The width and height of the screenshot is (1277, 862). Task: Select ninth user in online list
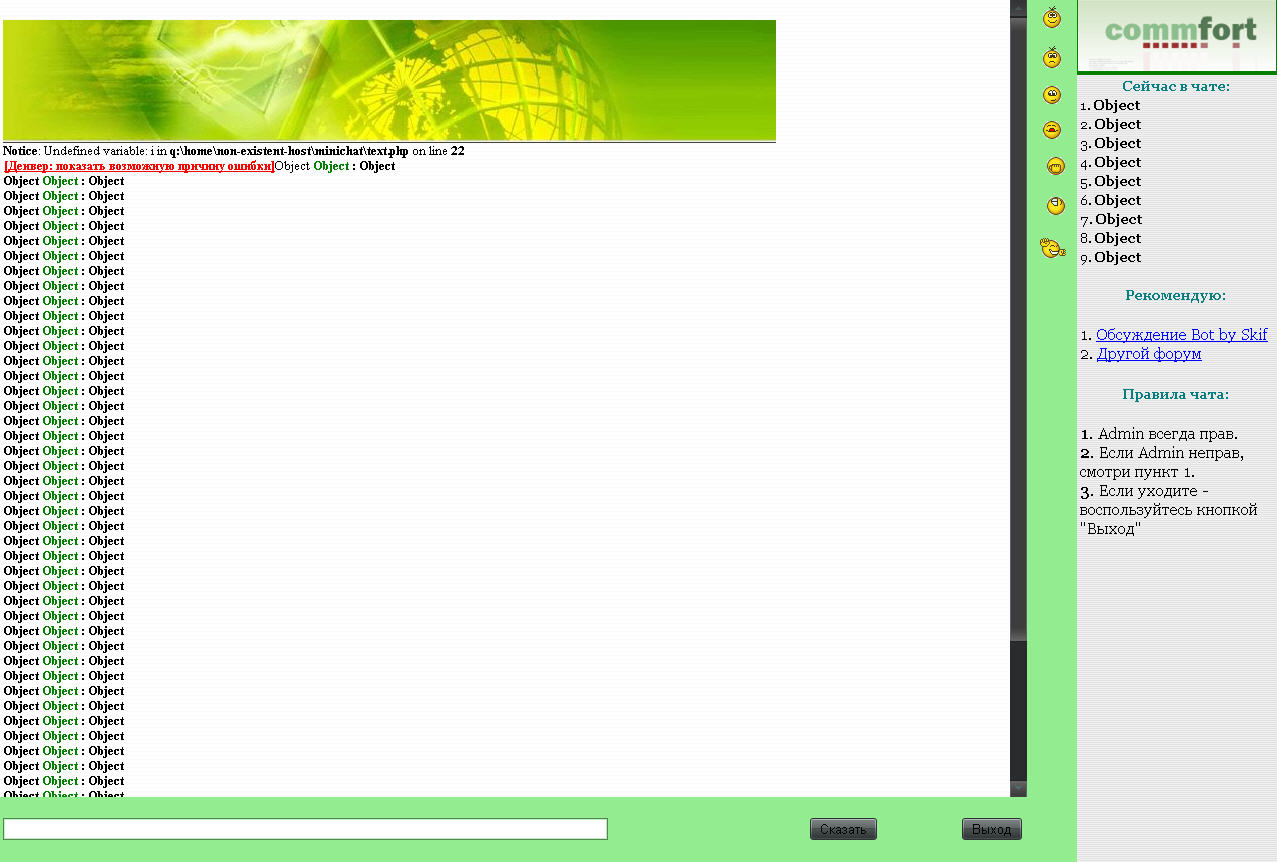[1117, 257]
